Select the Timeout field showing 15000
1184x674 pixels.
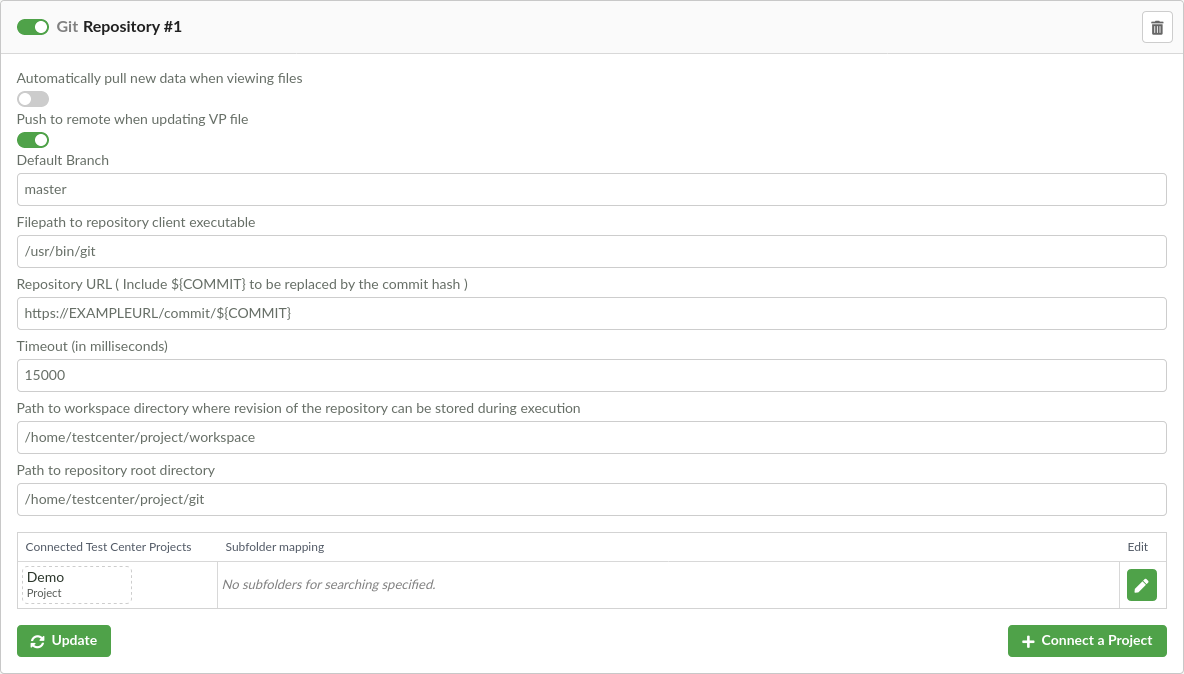[591, 375]
